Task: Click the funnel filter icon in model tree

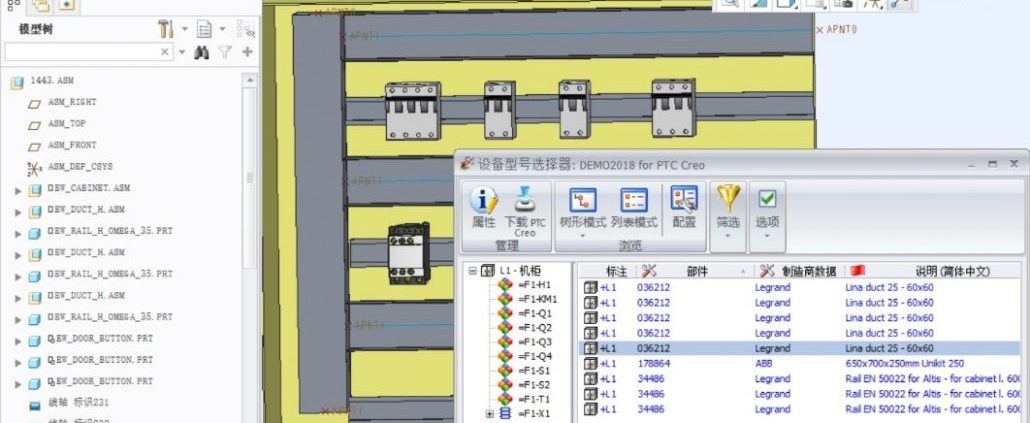Action: pyautogui.click(x=225, y=53)
